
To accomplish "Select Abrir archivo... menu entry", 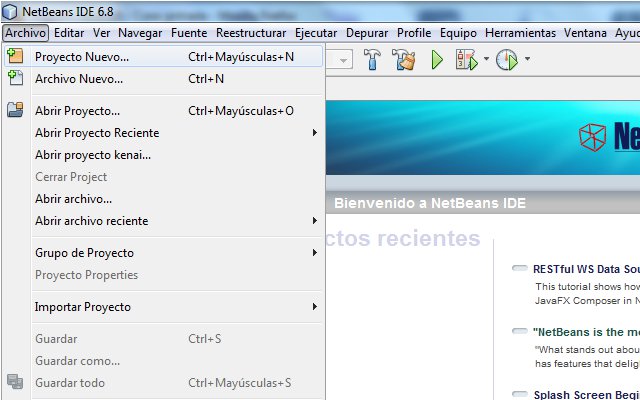I will coord(163,199).
